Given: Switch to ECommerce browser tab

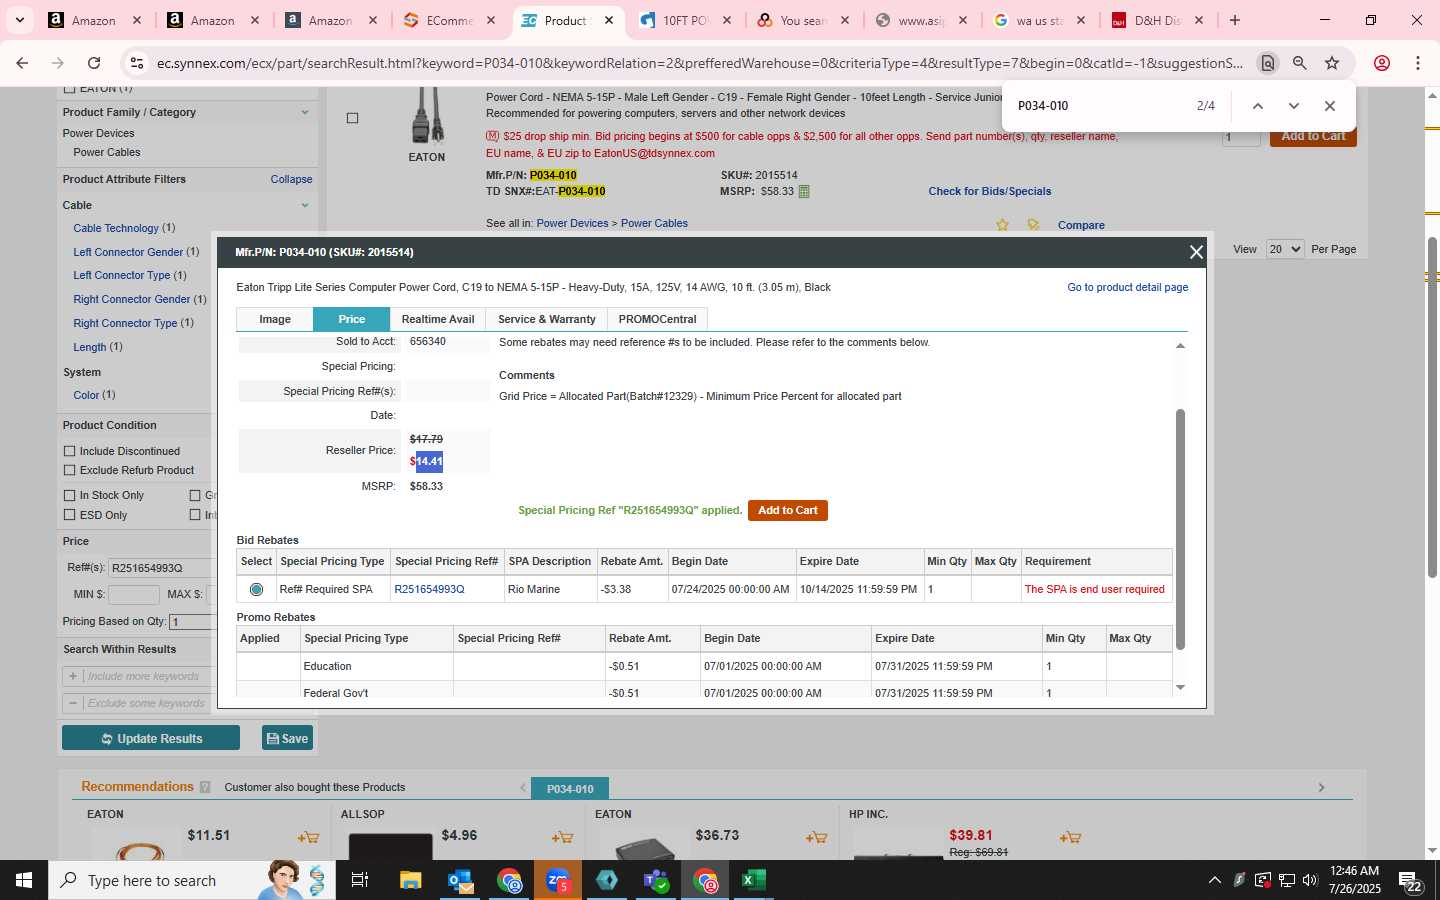Looking at the screenshot, I should point(450,20).
